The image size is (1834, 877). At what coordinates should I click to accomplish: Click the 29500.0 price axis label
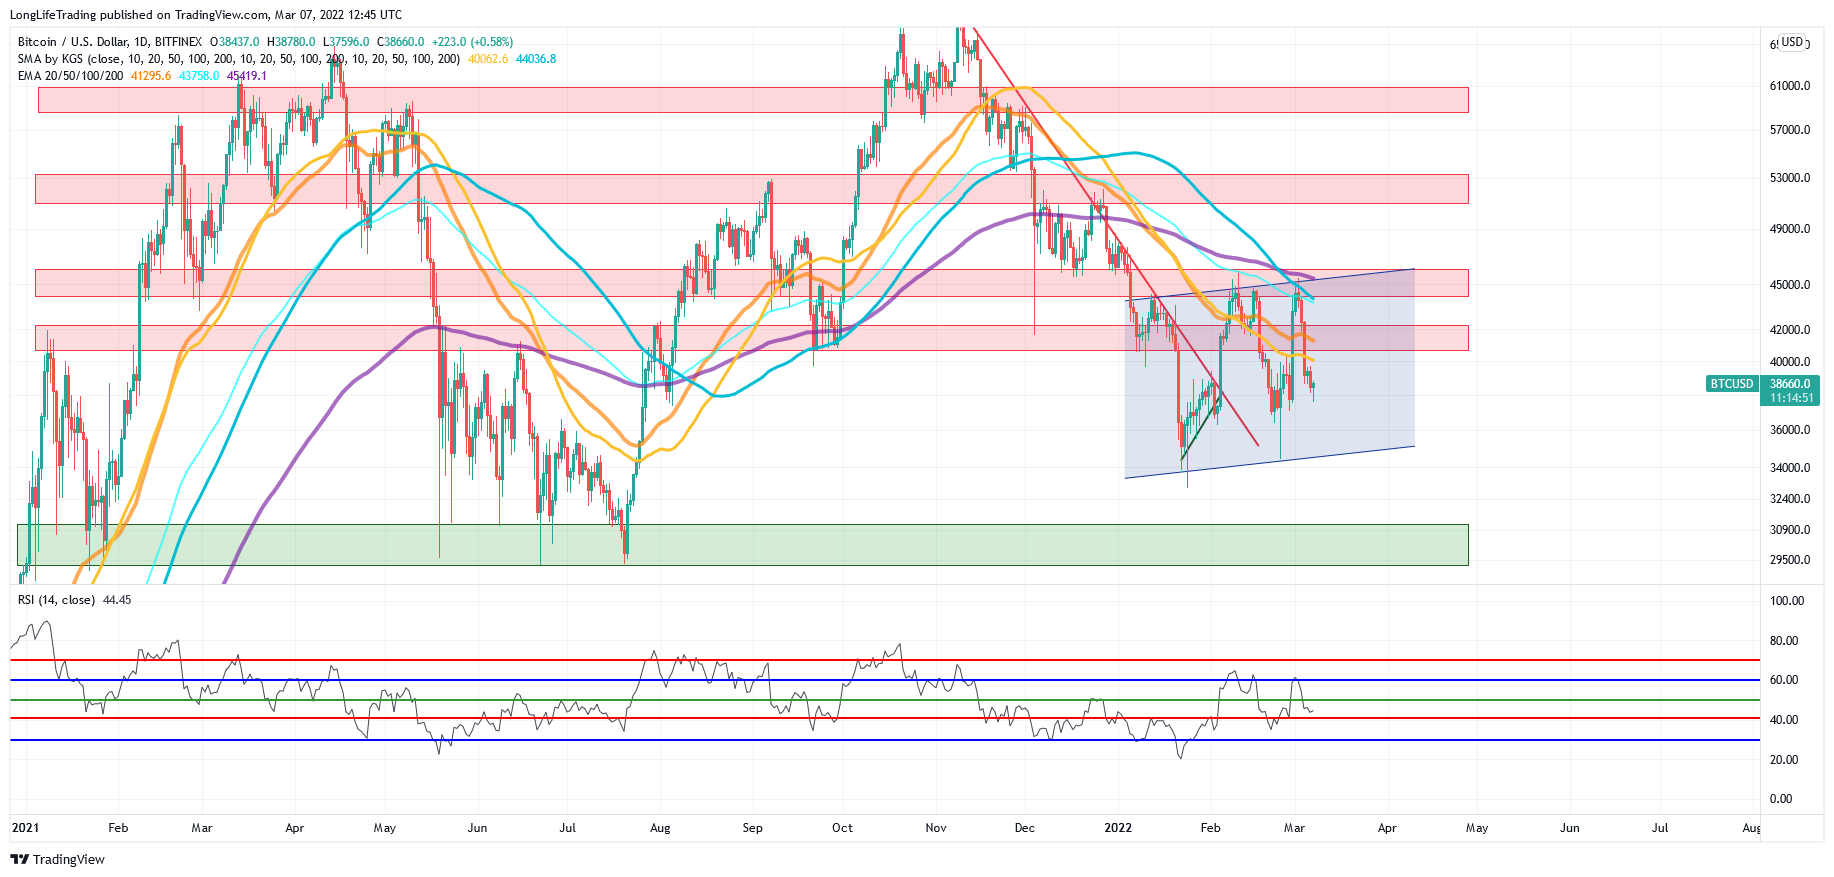click(x=1790, y=560)
